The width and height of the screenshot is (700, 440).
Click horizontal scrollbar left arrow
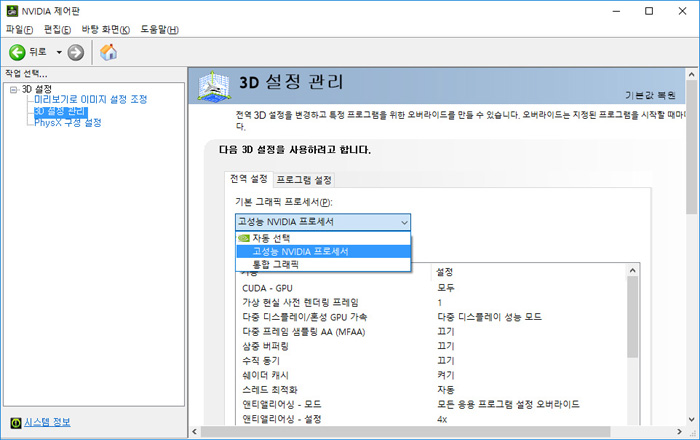[194, 432]
